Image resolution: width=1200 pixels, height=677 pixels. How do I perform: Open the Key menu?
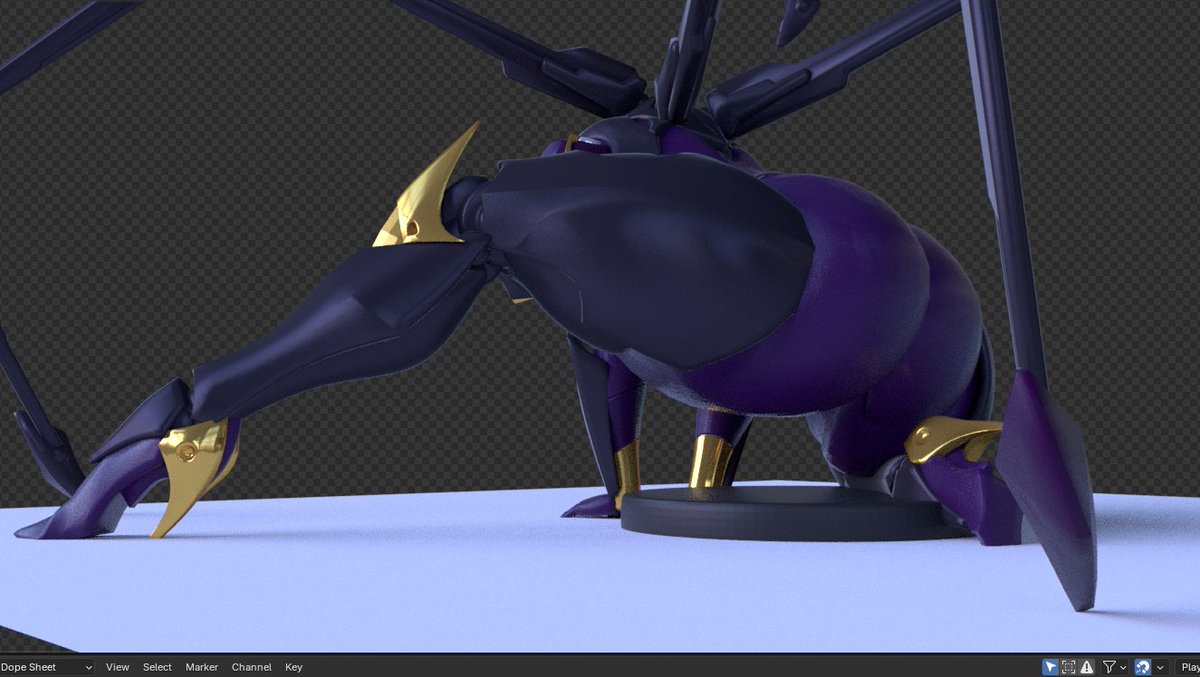coord(294,667)
